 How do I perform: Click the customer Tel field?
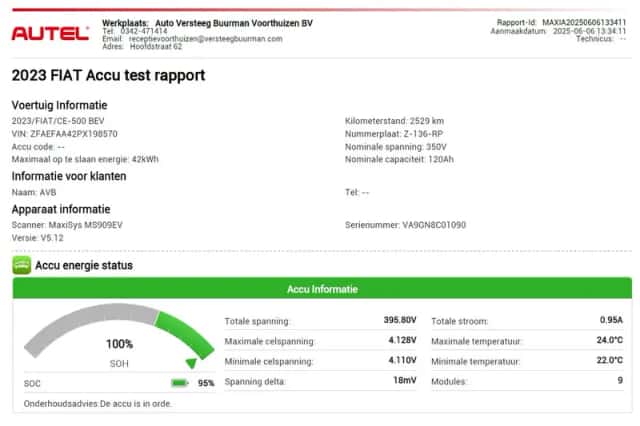(357, 192)
